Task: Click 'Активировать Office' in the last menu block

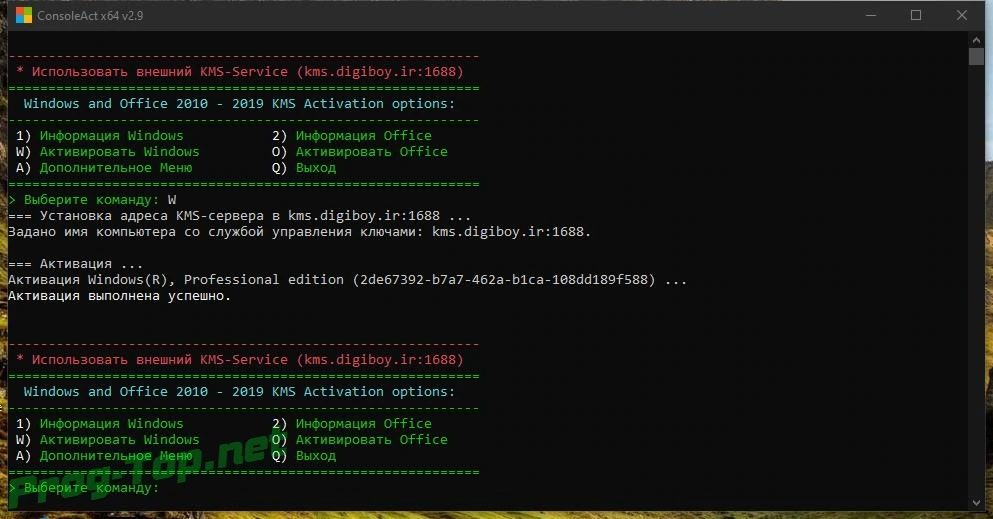Action: [372, 440]
